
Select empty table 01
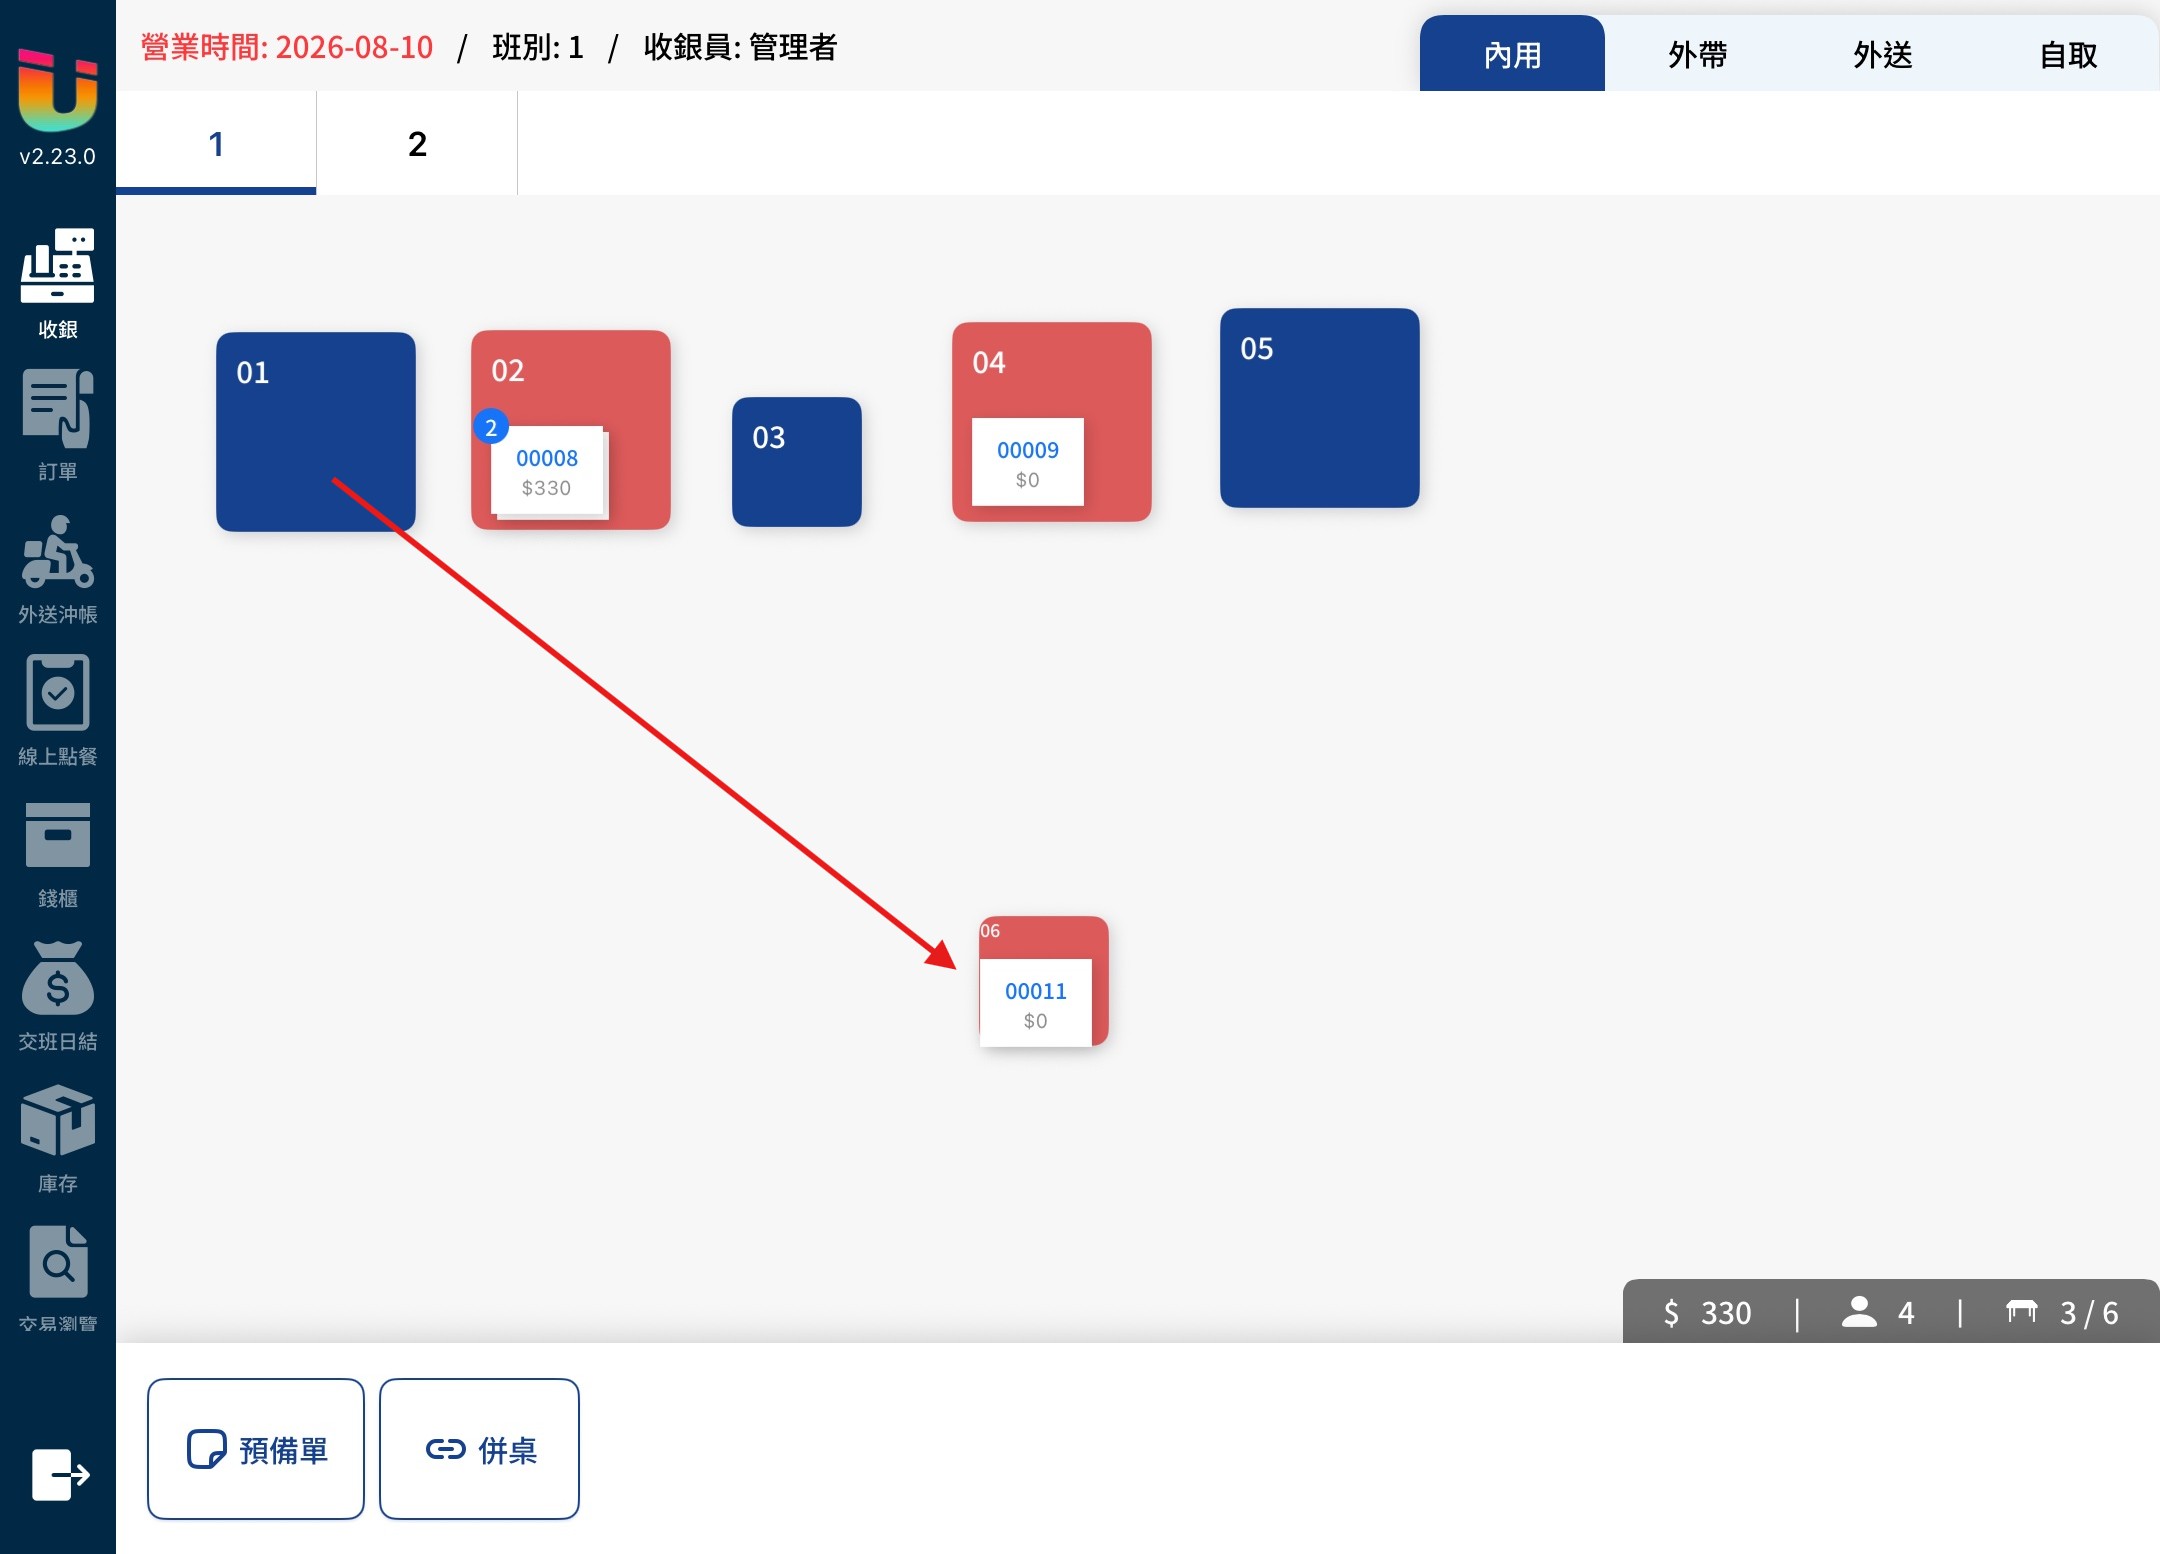[x=316, y=431]
